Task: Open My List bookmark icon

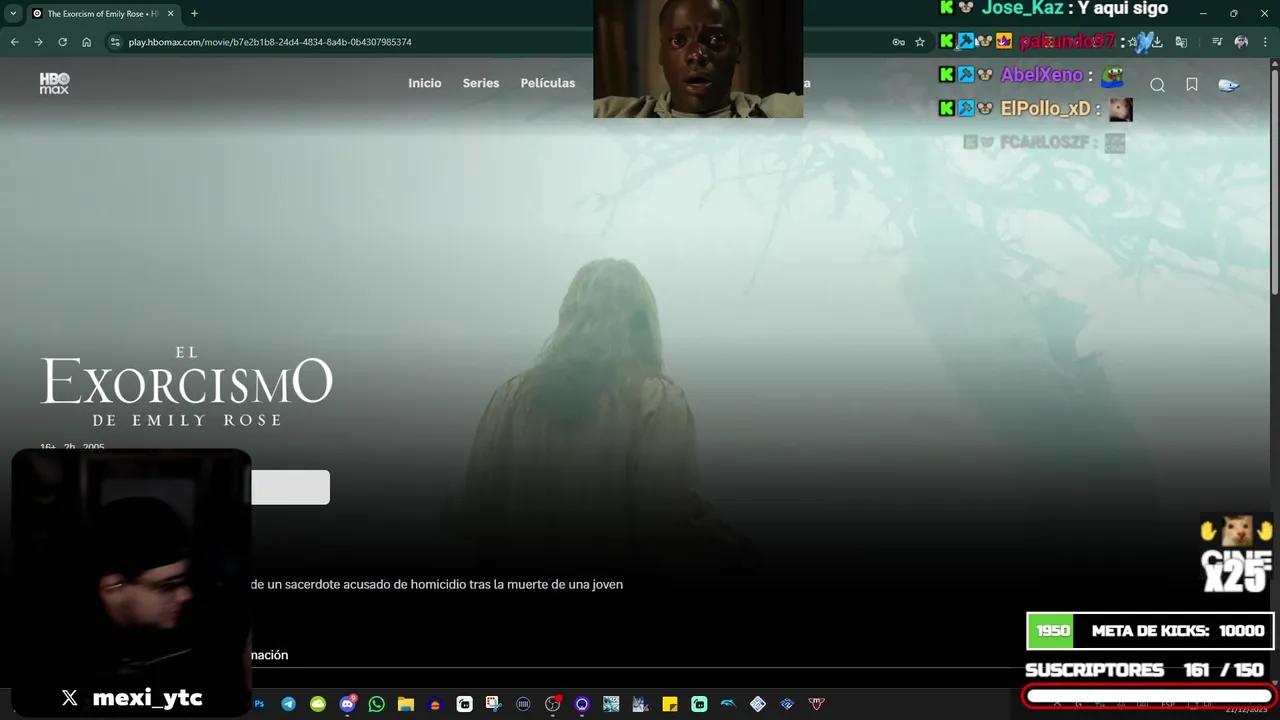Action: point(1192,85)
